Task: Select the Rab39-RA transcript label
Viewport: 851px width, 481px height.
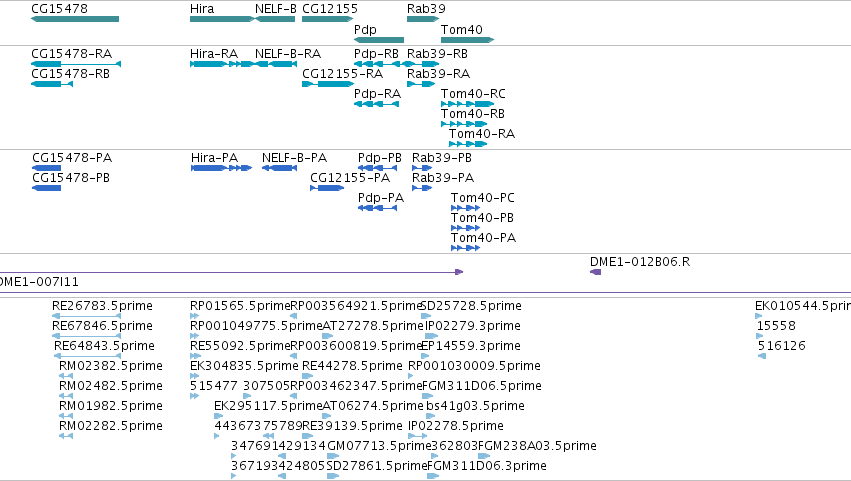Action: coord(439,73)
